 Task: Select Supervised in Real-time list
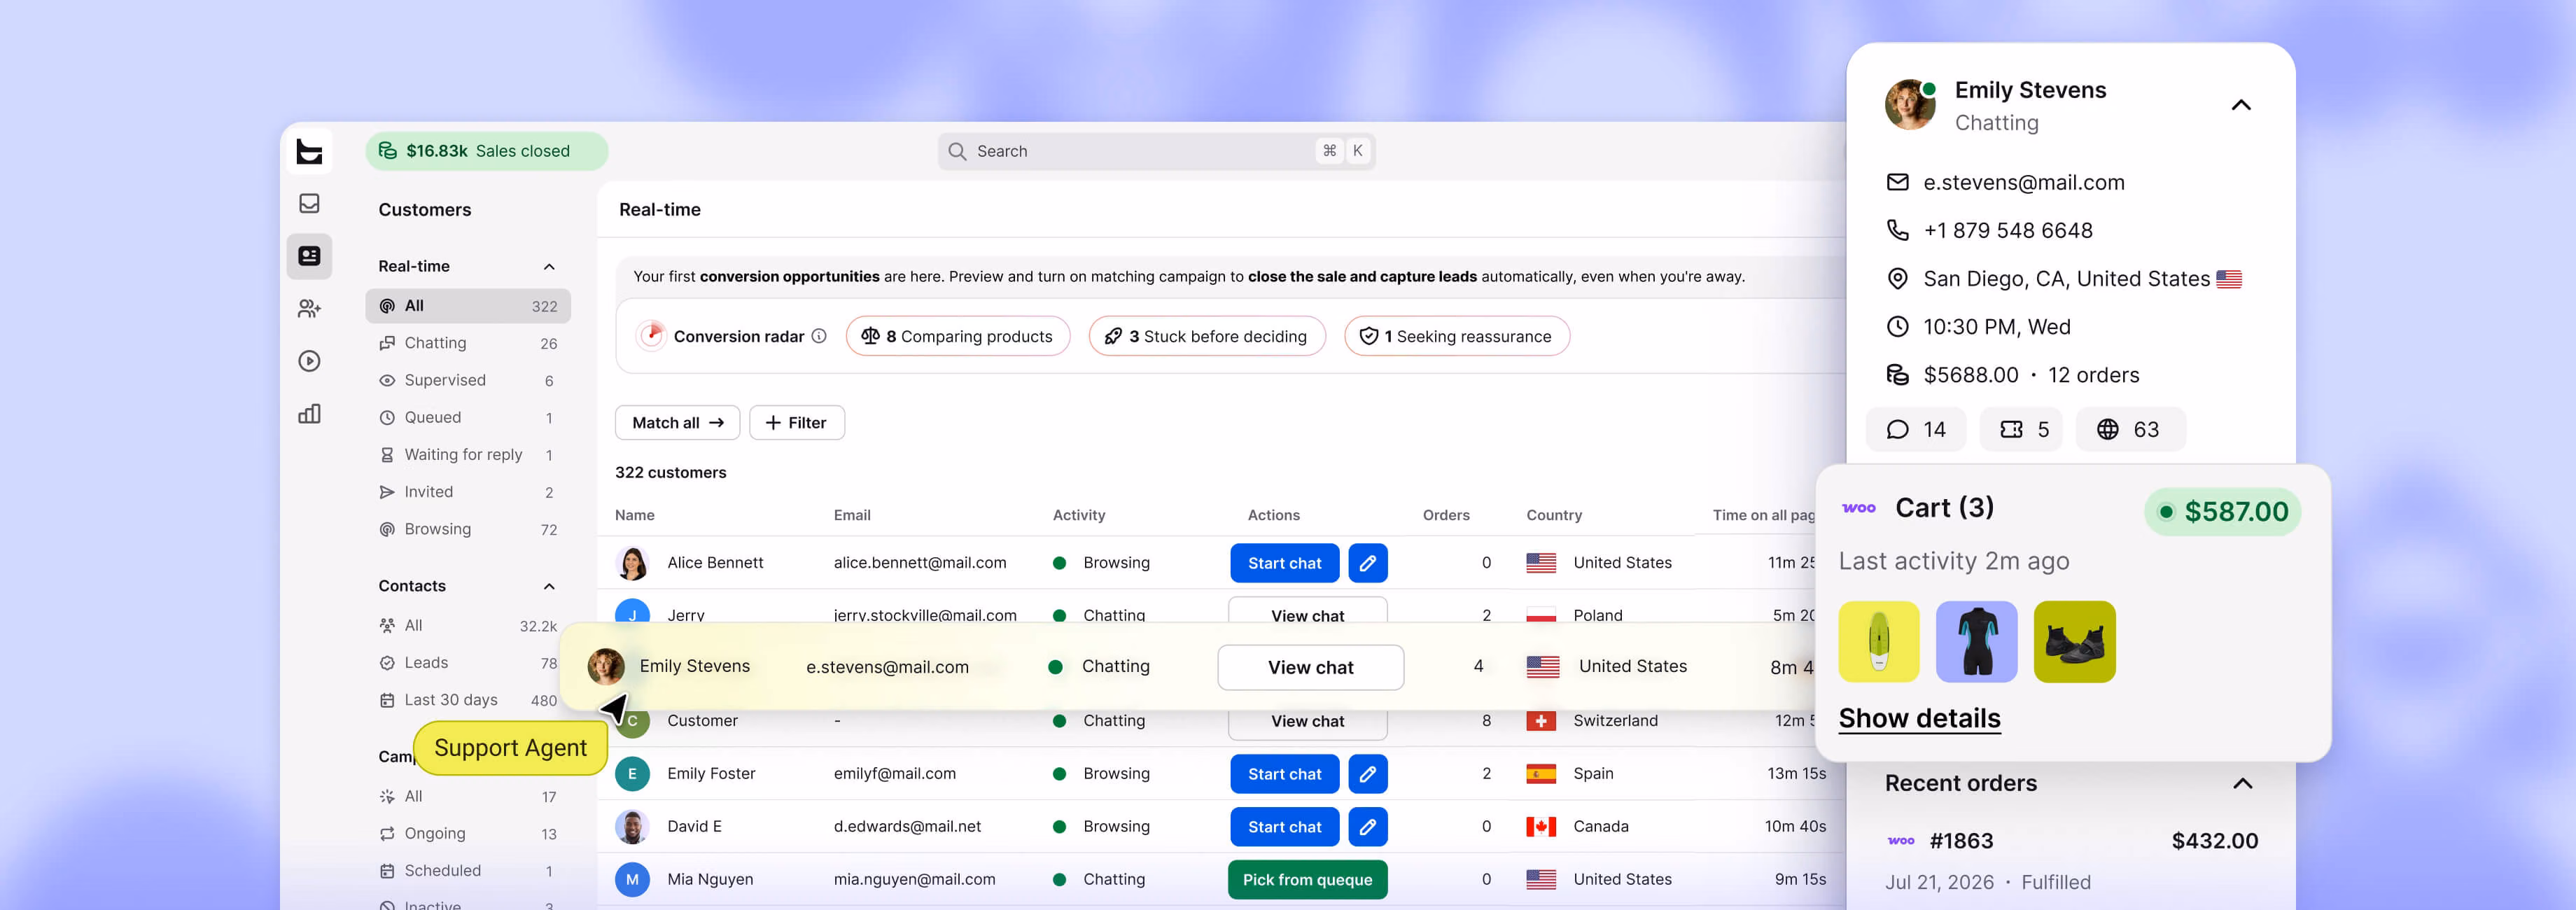coord(468,380)
